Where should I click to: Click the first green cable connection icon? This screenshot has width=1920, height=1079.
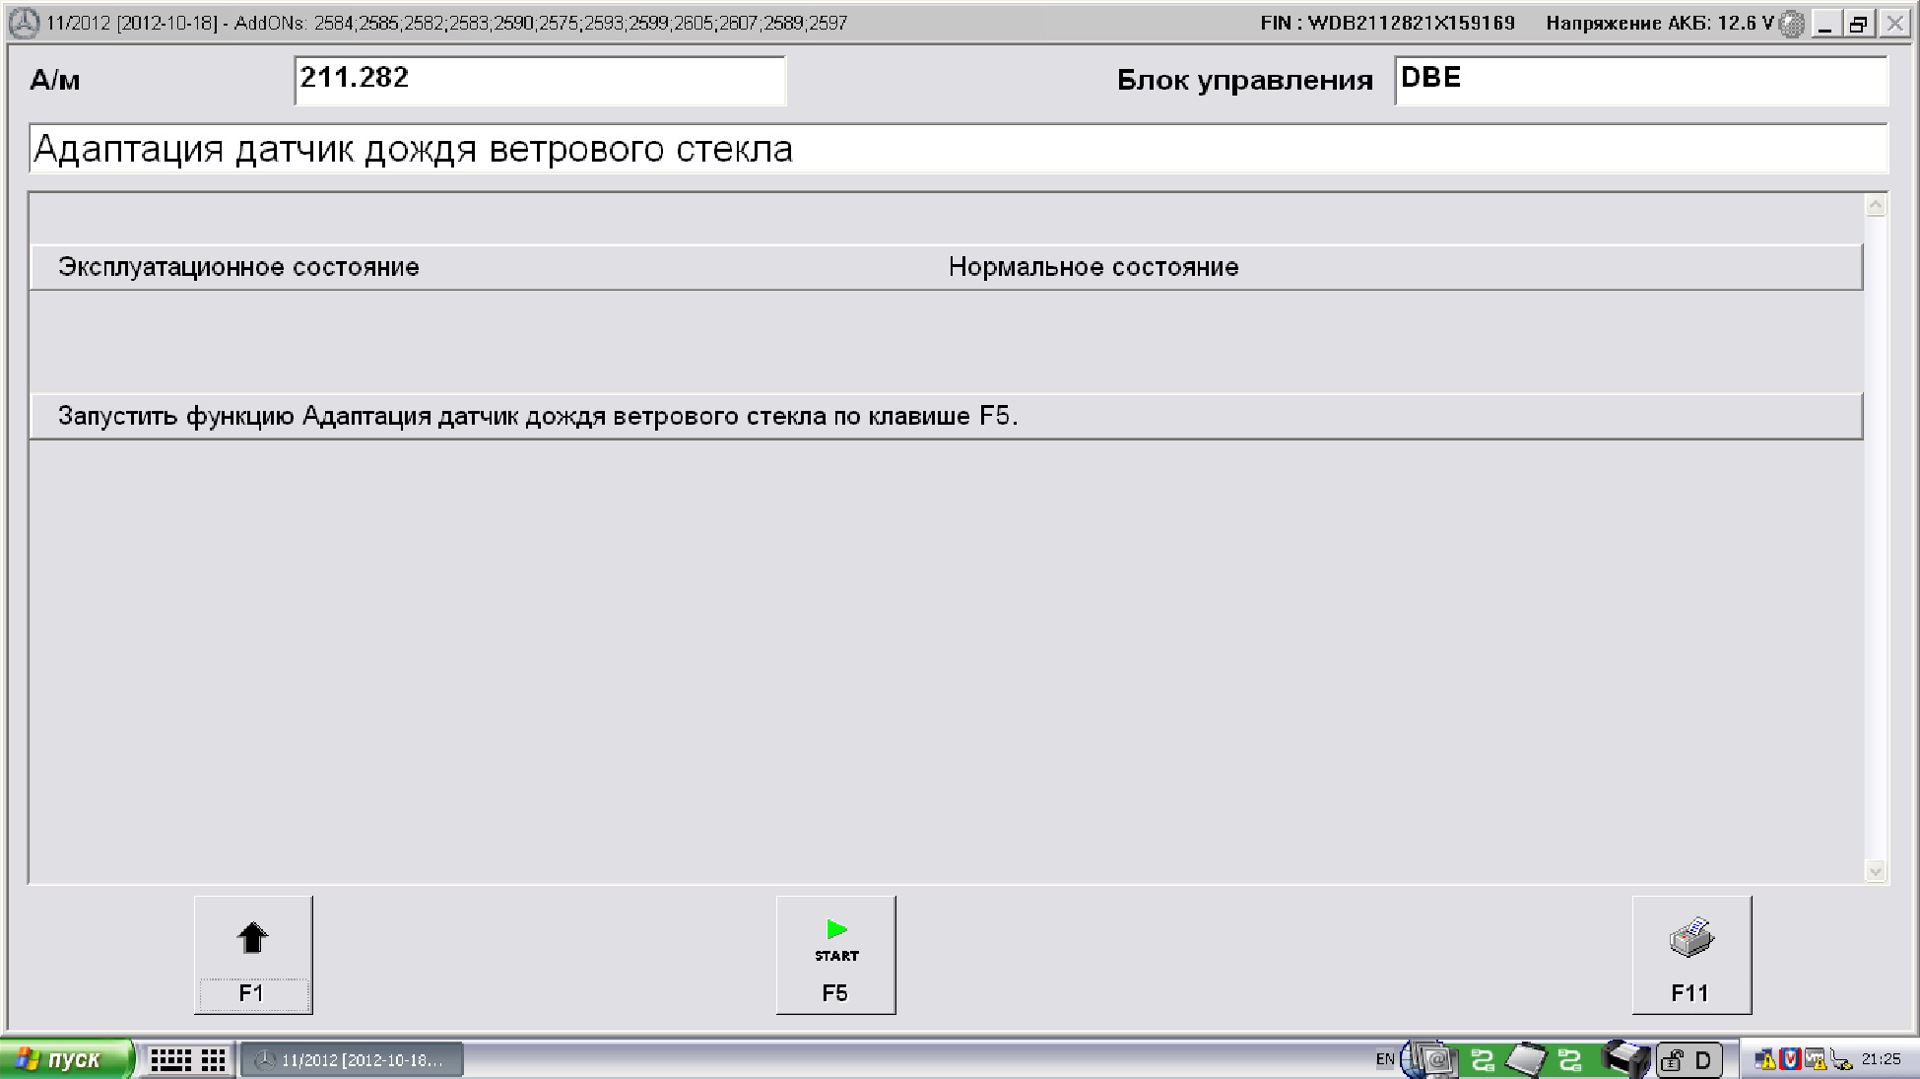(x=1483, y=1060)
